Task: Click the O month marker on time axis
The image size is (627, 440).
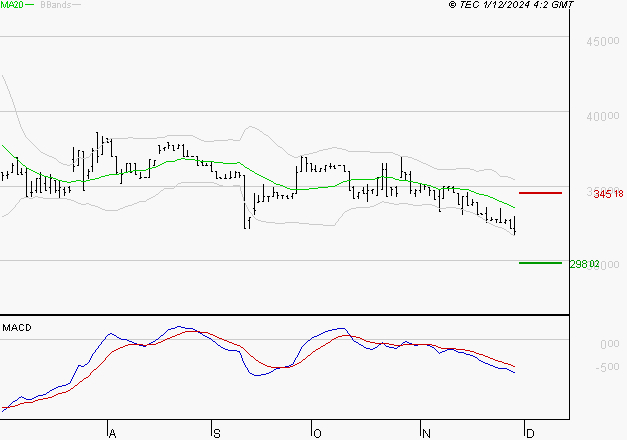Action: (317, 433)
